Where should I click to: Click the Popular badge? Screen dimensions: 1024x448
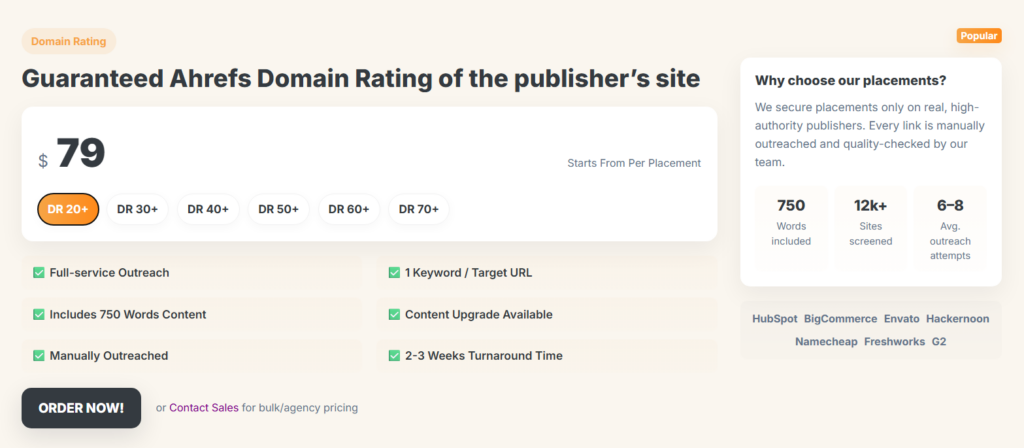979,36
